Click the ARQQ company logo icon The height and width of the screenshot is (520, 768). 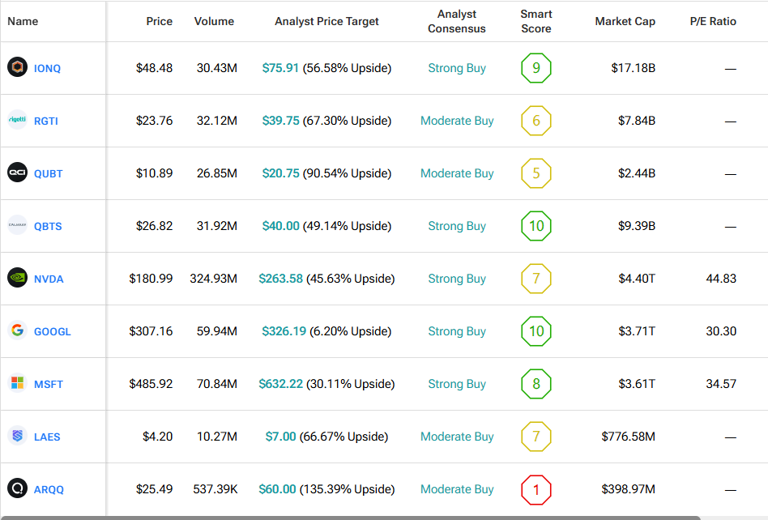pos(17,489)
